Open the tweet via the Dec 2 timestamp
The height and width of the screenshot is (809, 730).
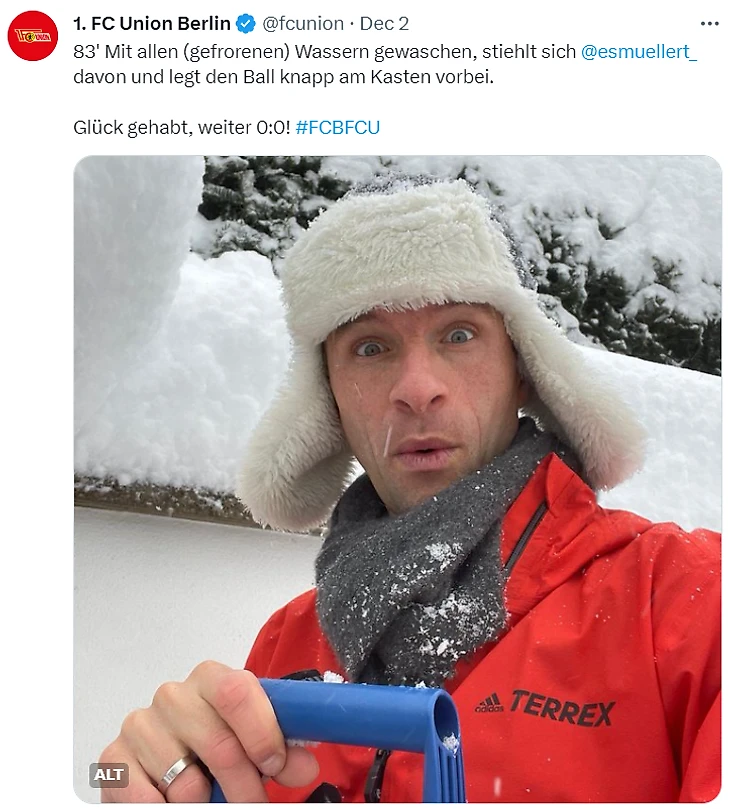384,24
